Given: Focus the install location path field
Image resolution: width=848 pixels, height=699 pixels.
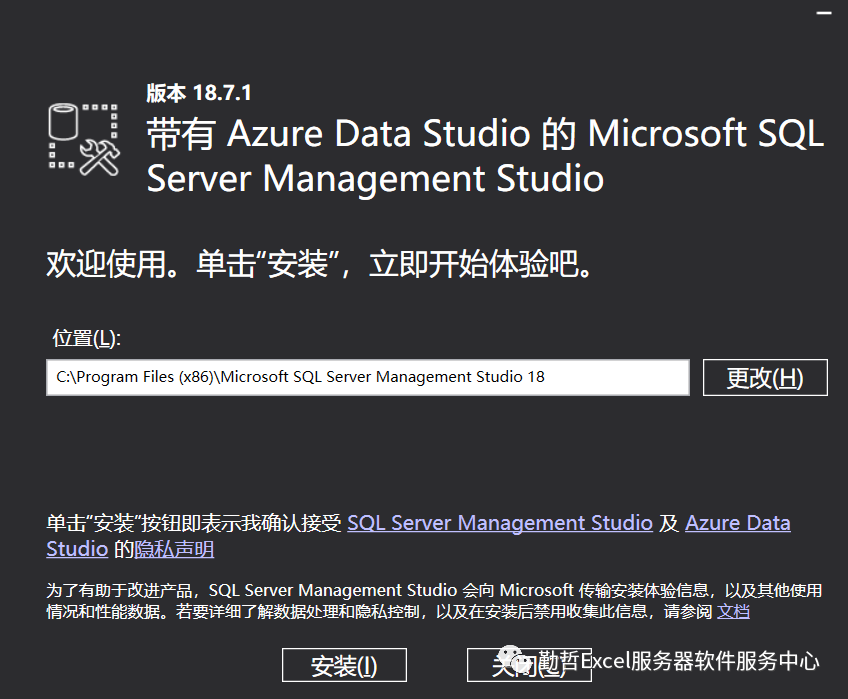Looking at the screenshot, I should tap(367, 377).
